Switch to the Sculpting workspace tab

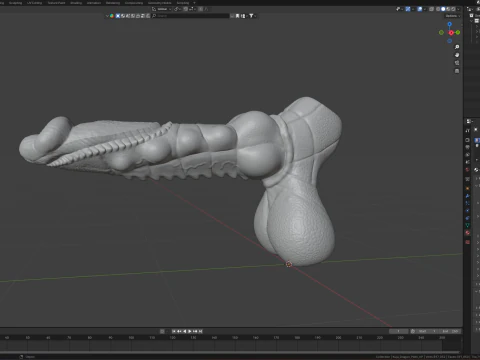coord(15,3)
